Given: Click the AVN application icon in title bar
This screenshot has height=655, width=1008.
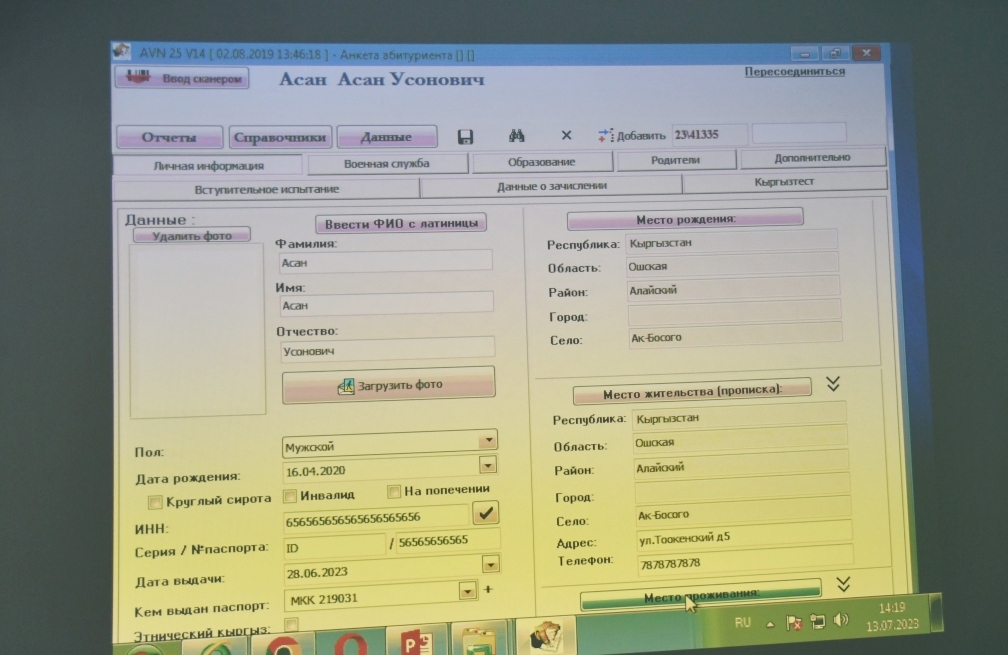Looking at the screenshot, I should point(122,51).
